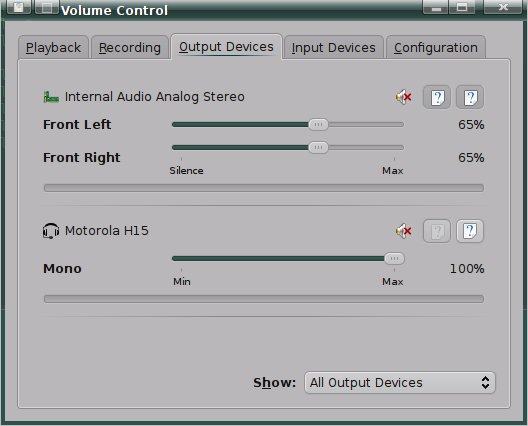
Task: Click Motorola H15's rightmost question-mark button
Action: point(470,231)
